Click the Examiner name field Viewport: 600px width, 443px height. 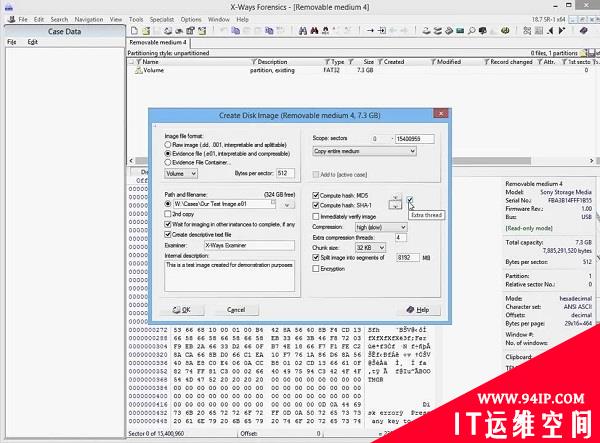click(249, 246)
